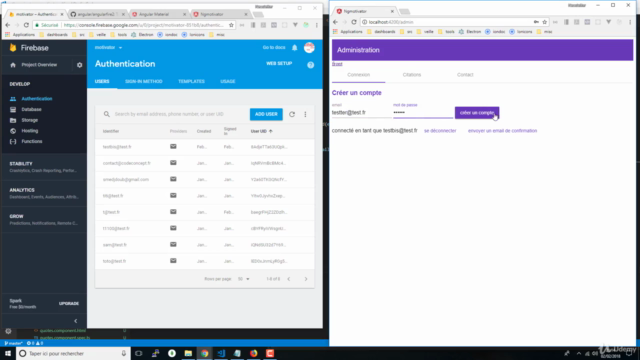Switch to the Usage tab
The width and height of the screenshot is (640, 360).
(228, 81)
